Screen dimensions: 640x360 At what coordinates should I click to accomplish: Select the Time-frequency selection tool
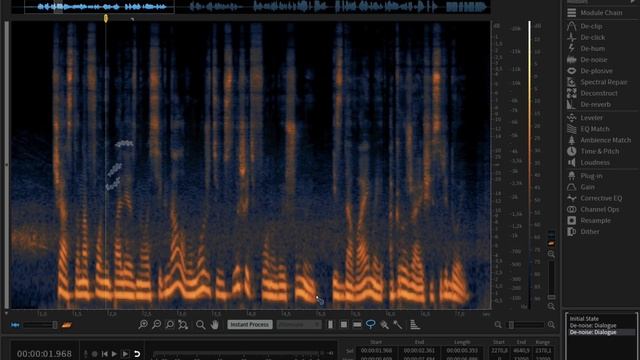click(344, 324)
